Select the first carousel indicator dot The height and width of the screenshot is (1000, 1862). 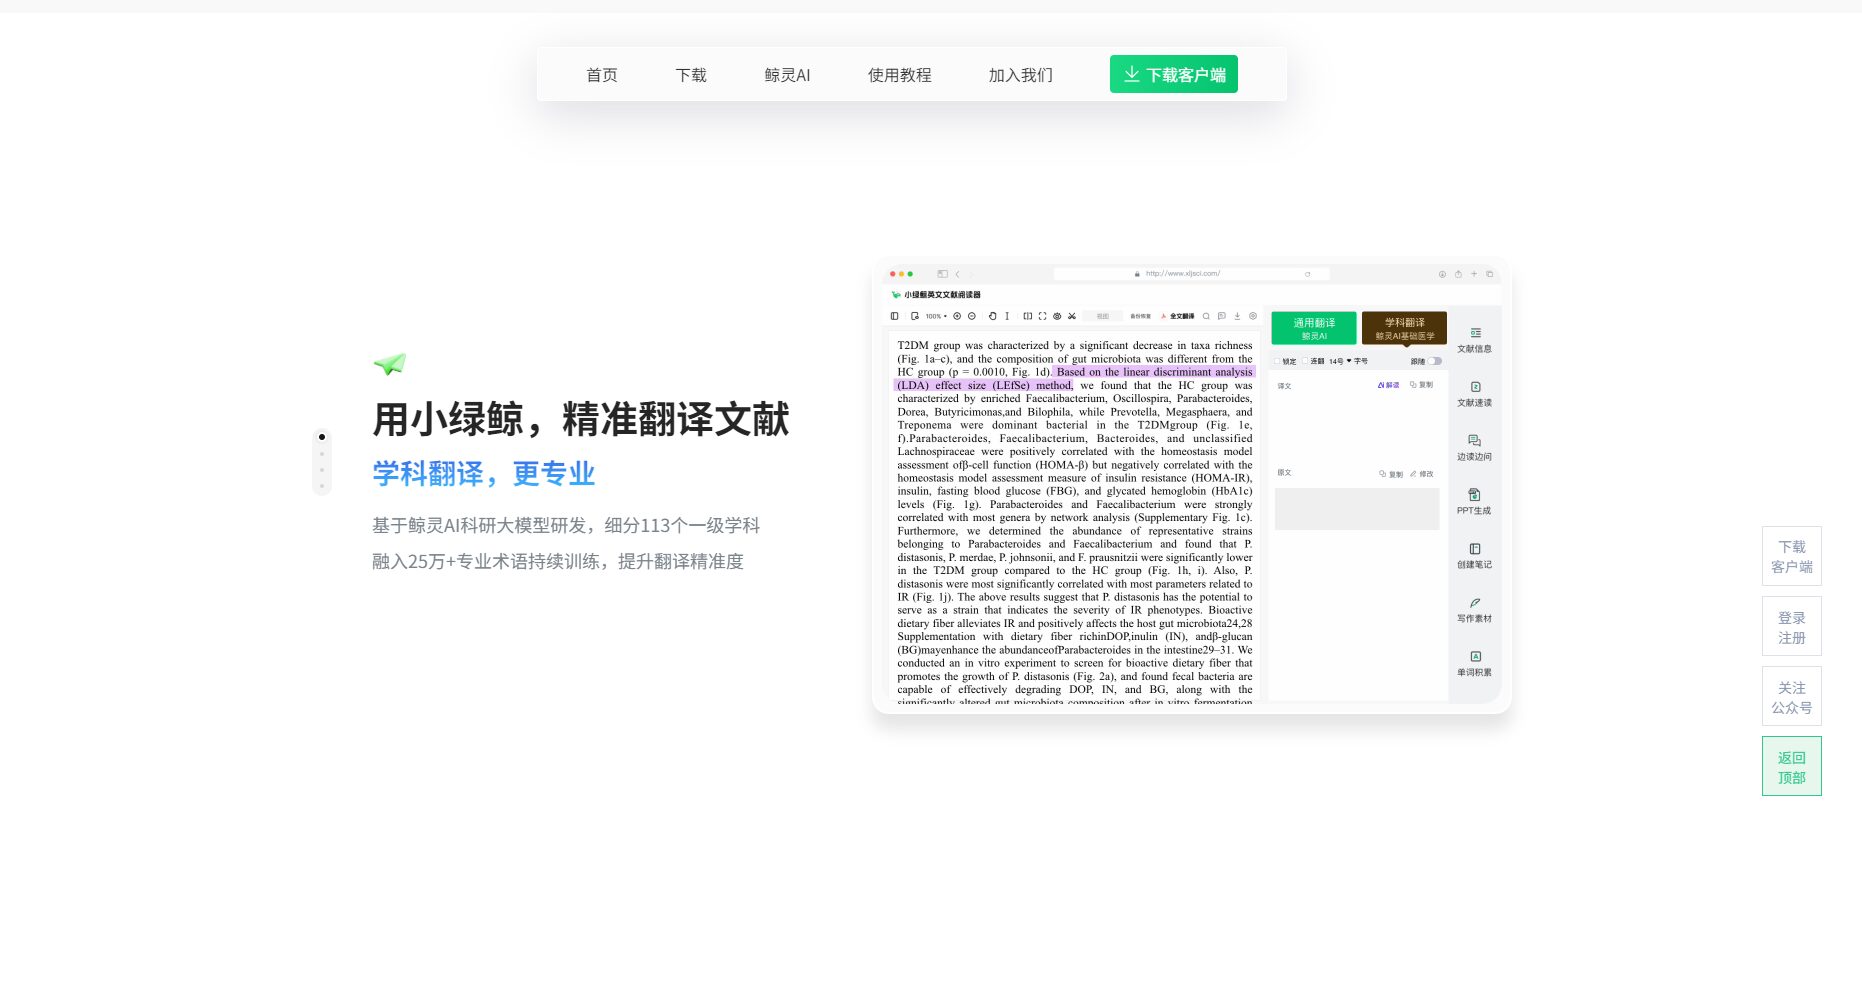pos(322,437)
